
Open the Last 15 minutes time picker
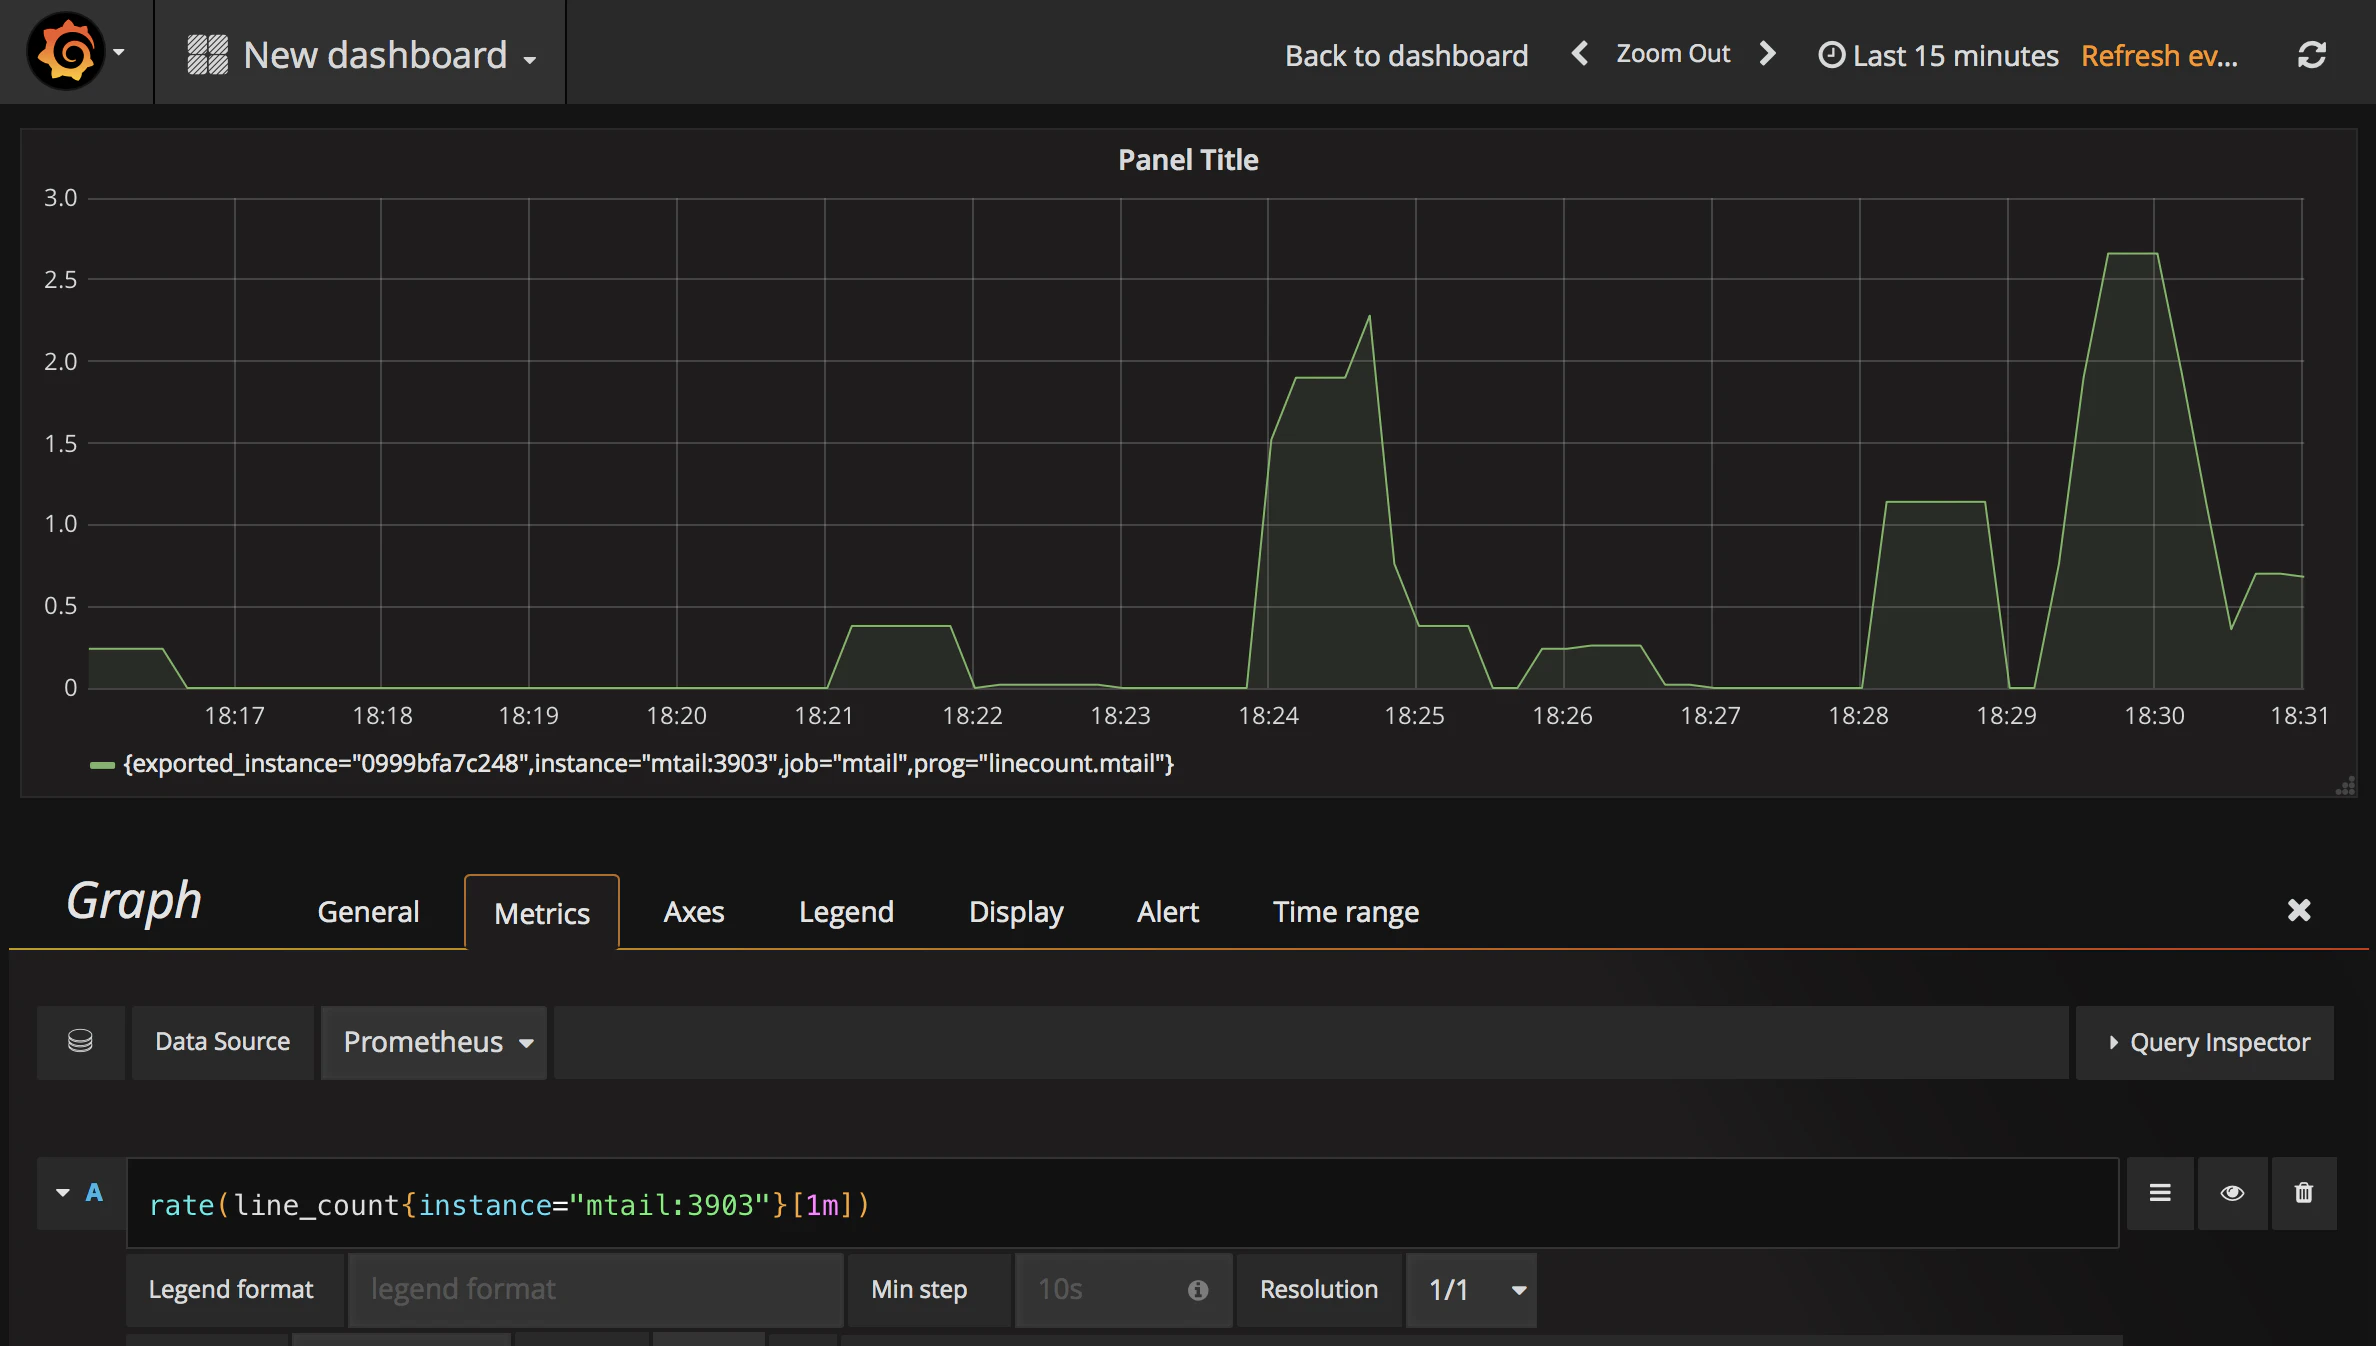[1938, 55]
